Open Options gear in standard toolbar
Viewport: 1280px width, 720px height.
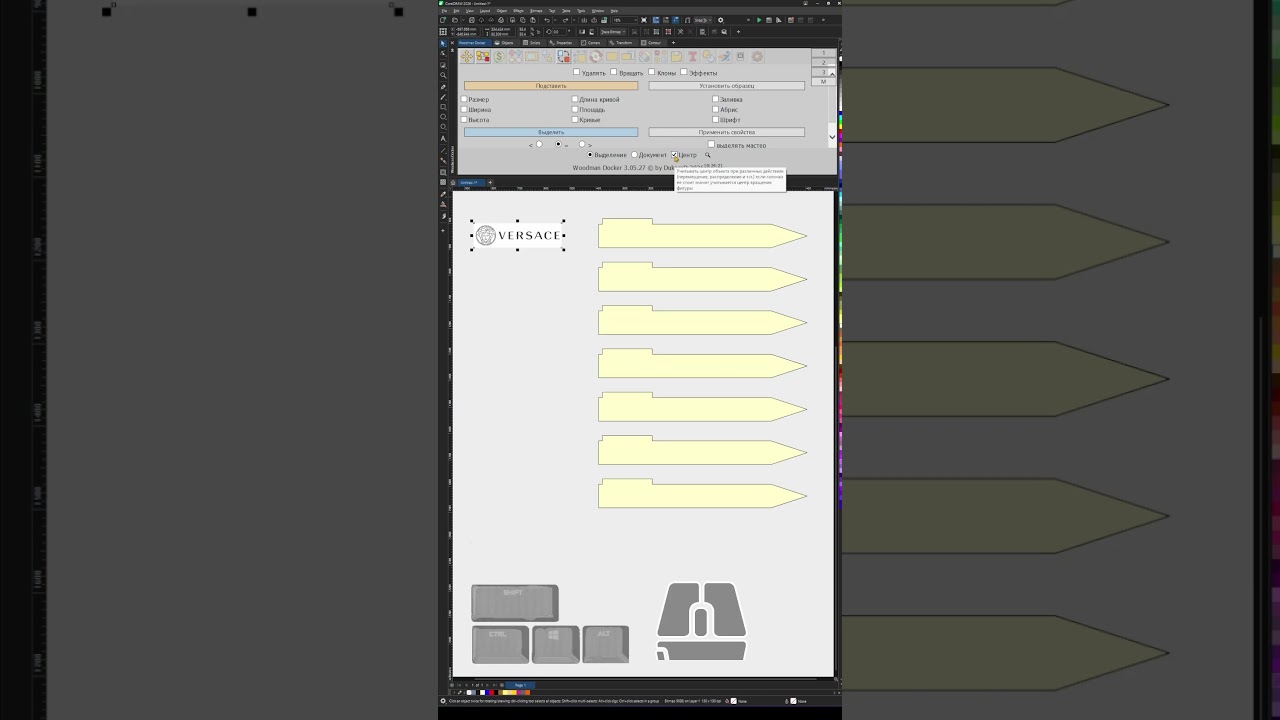(x=720, y=20)
